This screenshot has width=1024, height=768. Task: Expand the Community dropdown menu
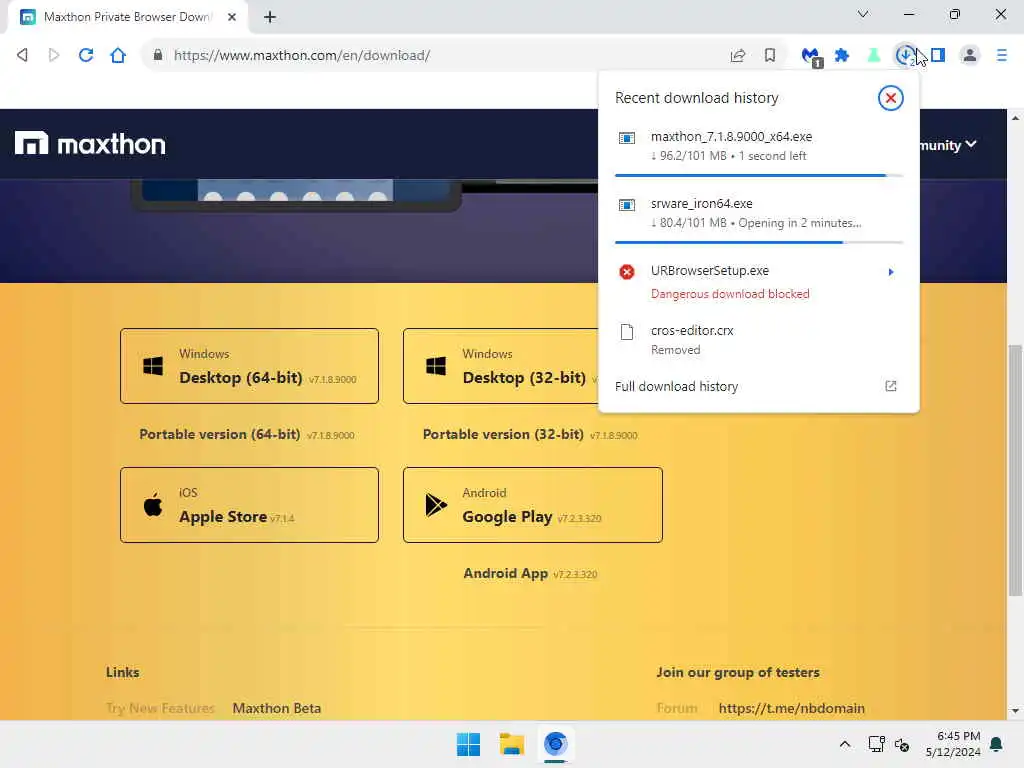pos(949,144)
